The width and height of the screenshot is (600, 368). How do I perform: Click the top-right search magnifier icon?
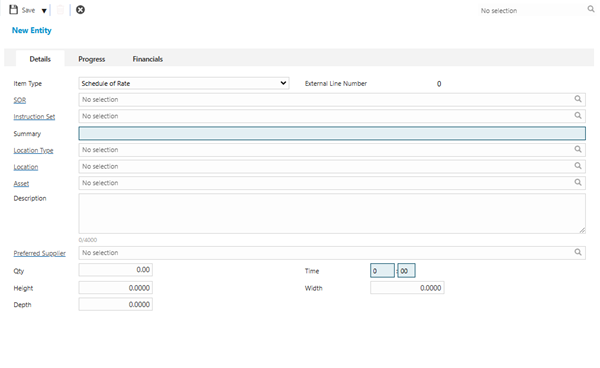tap(591, 9)
